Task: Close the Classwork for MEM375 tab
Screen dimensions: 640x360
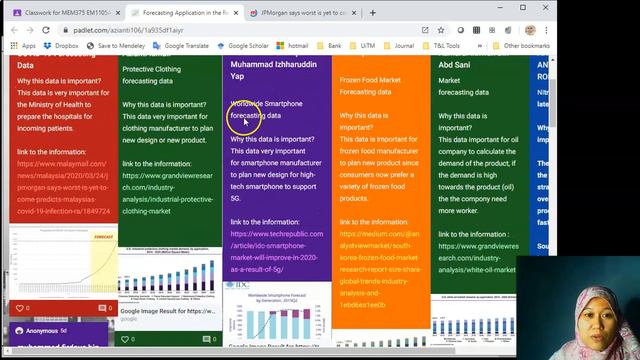Action: [x=118, y=13]
